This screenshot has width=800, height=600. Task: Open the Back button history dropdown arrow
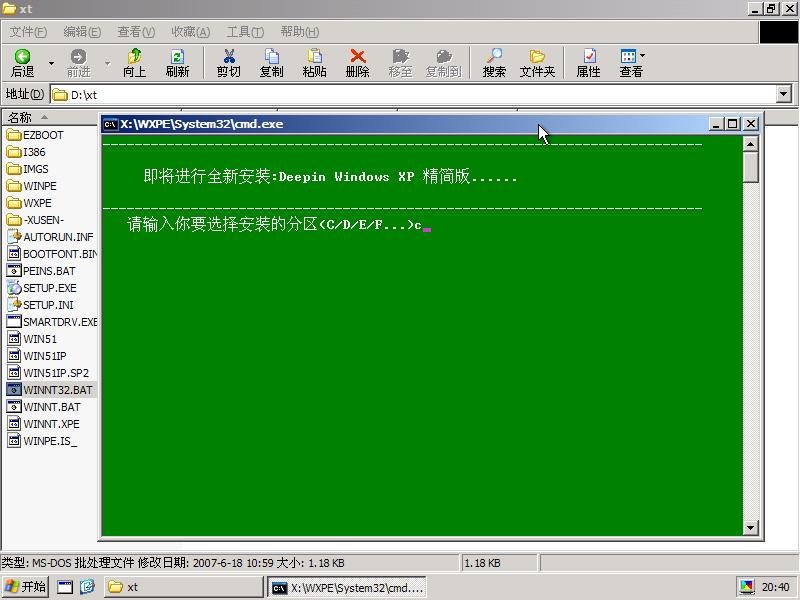[51, 63]
